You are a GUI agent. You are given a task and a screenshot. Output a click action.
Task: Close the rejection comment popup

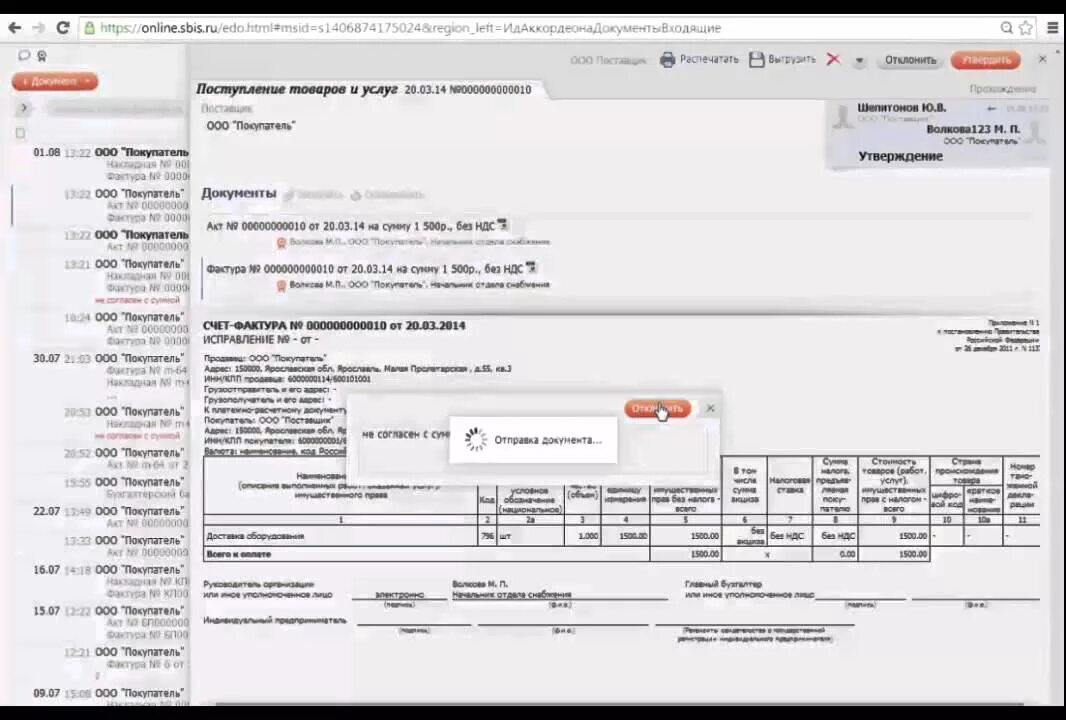(x=710, y=408)
